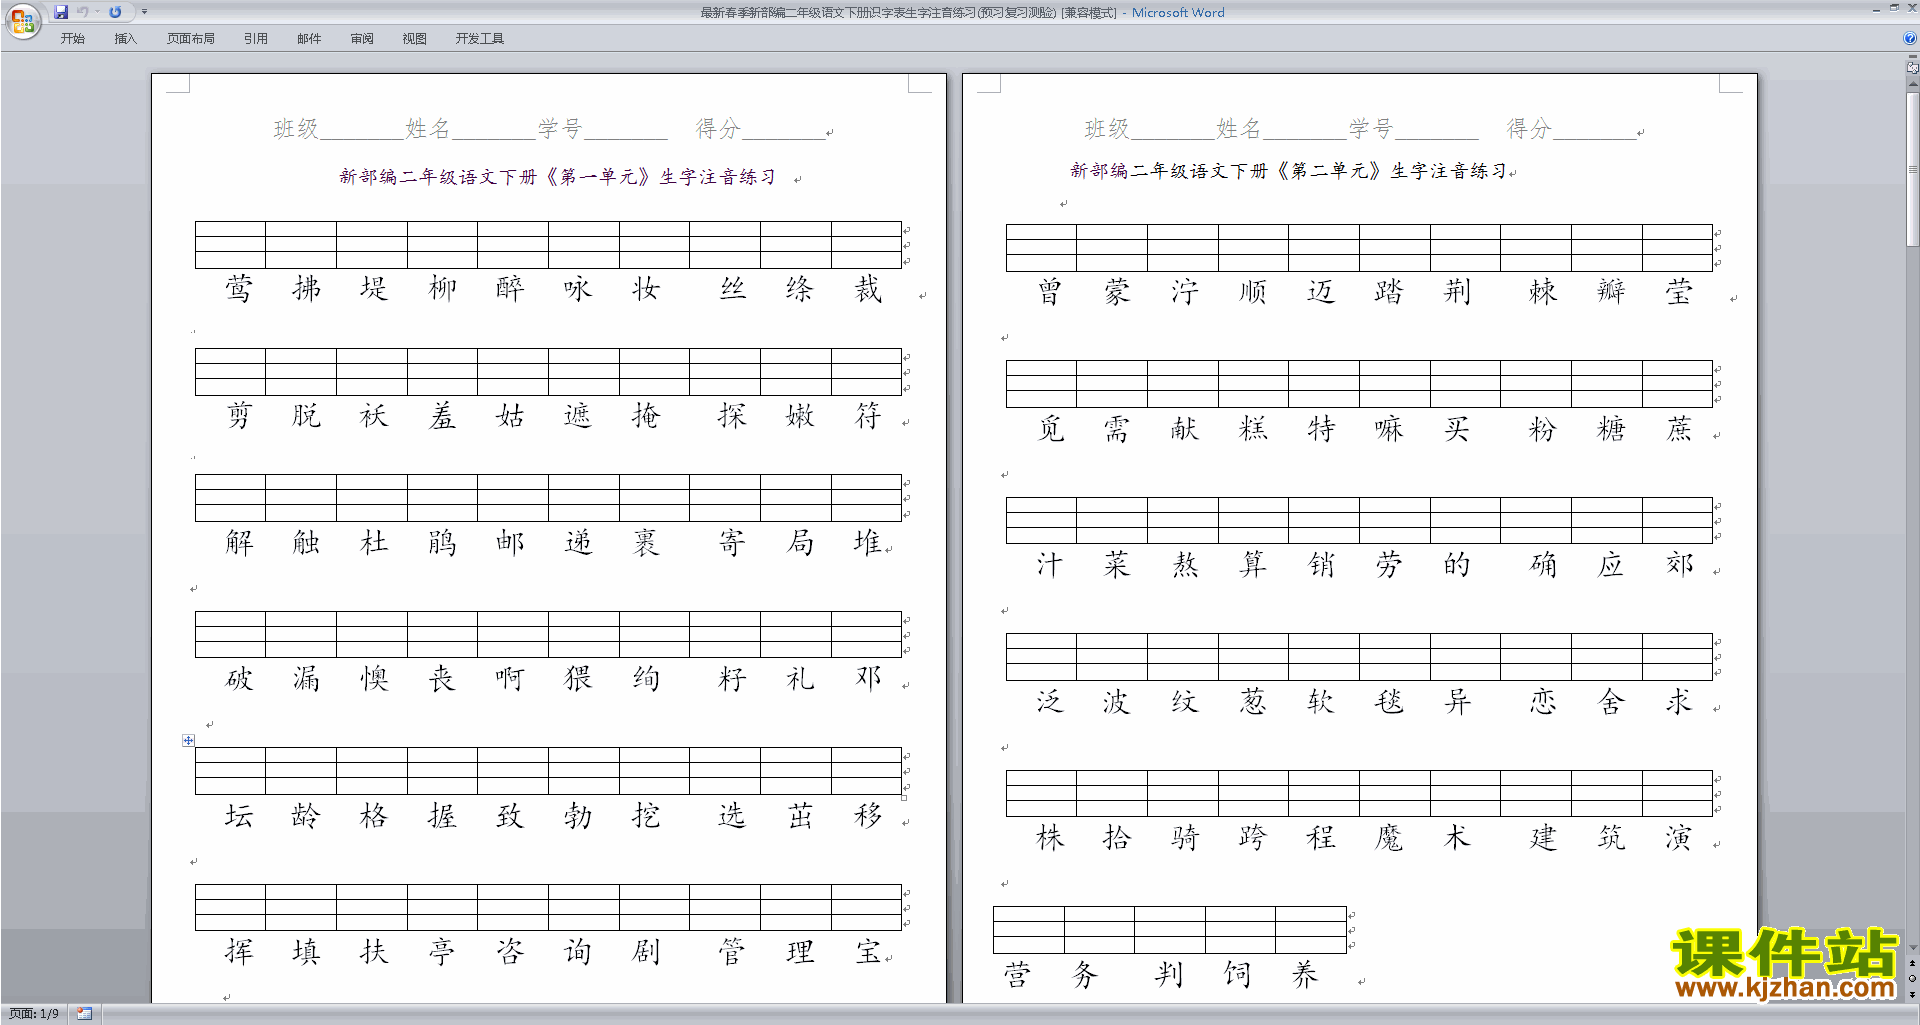This screenshot has width=1920, height=1025.
Task: Save the document via Quick Access toolbar
Action: (61, 12)
